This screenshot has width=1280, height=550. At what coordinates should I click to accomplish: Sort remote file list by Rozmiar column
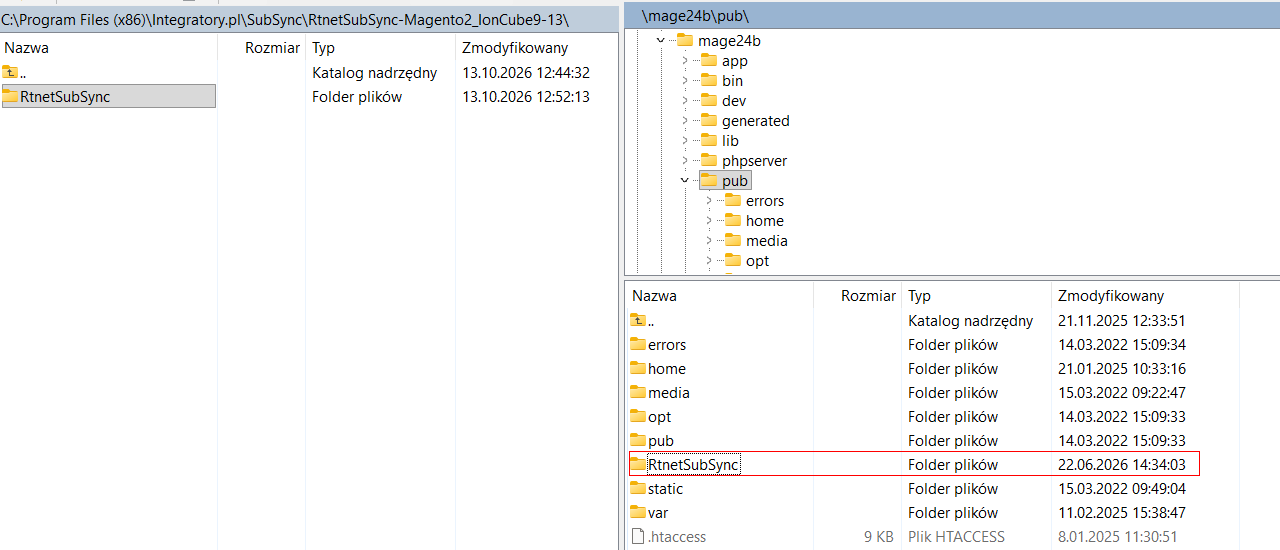(856, 295)
